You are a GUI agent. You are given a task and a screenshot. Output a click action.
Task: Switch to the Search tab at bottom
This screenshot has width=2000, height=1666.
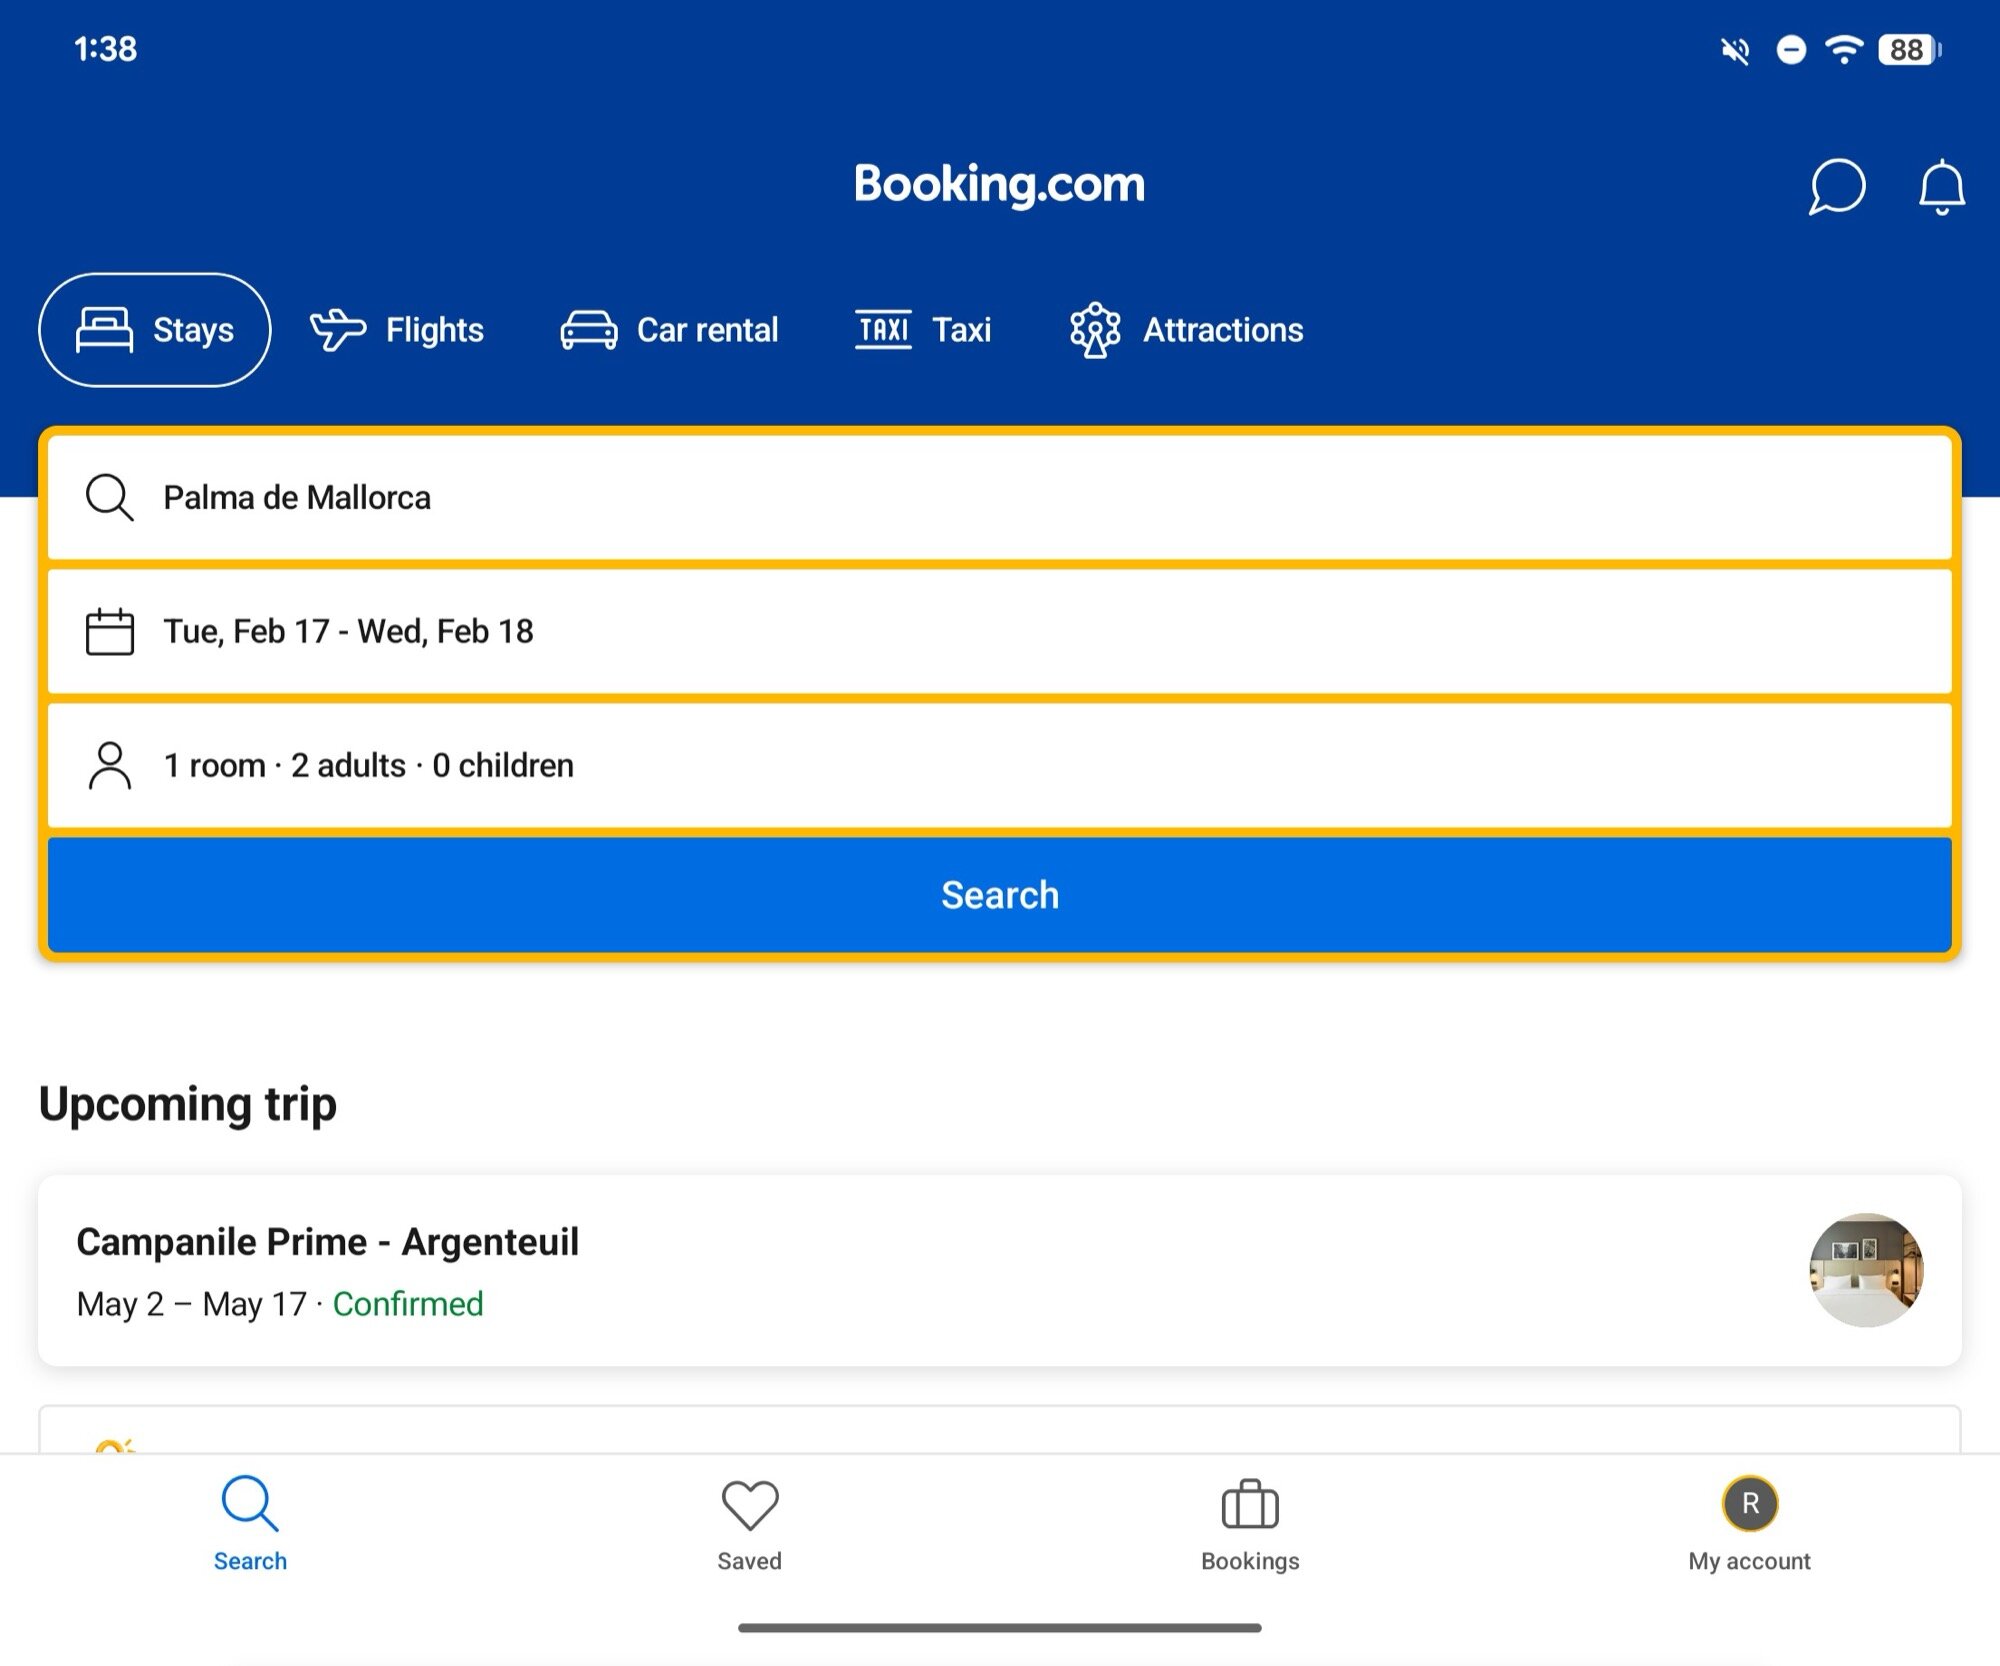tap(250, 1520)
